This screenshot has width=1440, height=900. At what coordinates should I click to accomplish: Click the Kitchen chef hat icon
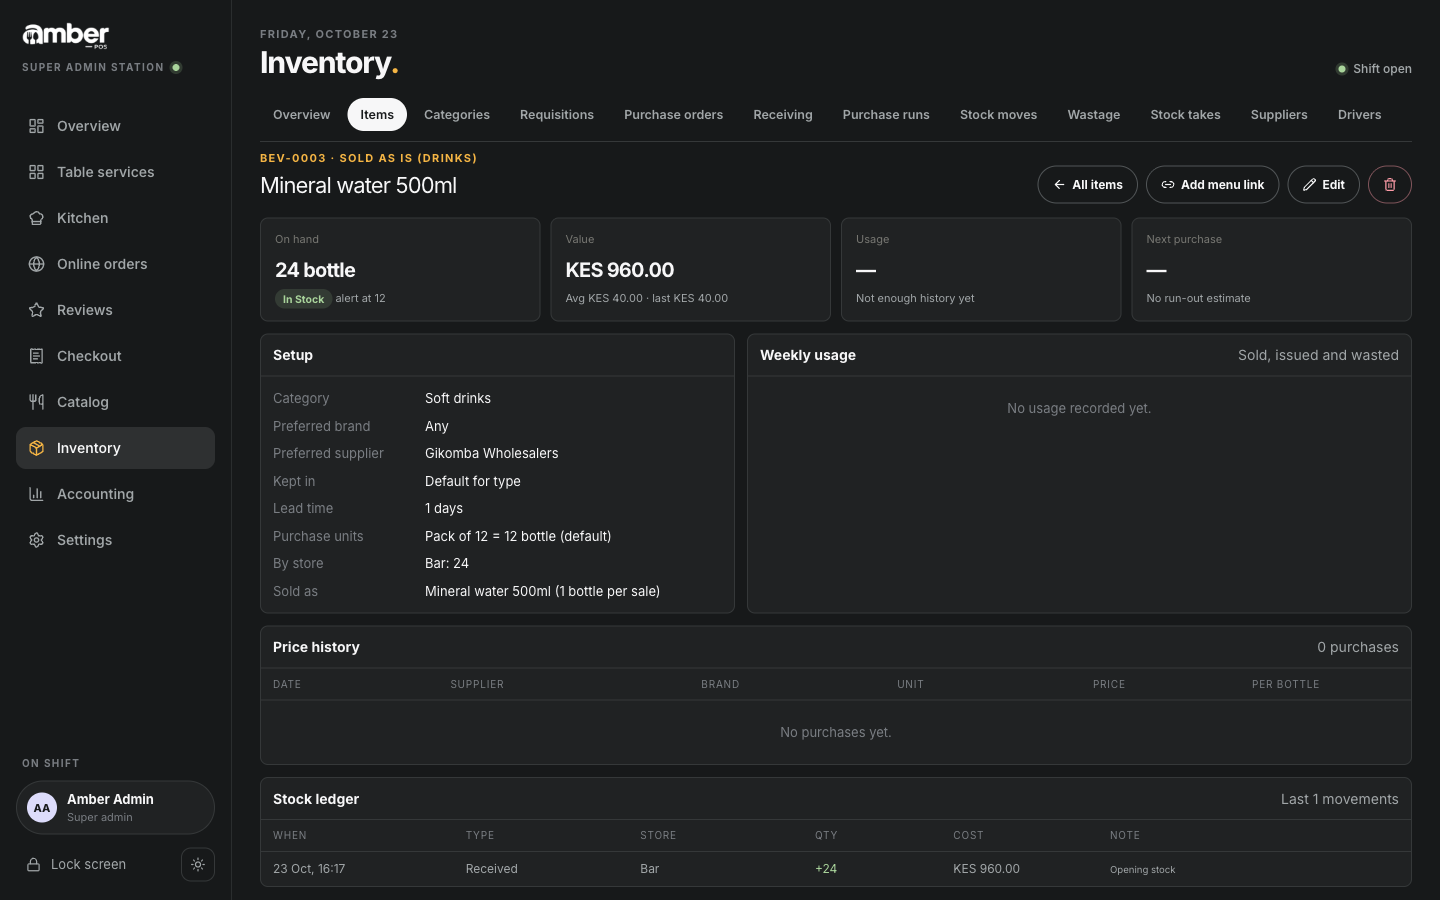pyautogui.click(x=36, y=218)
